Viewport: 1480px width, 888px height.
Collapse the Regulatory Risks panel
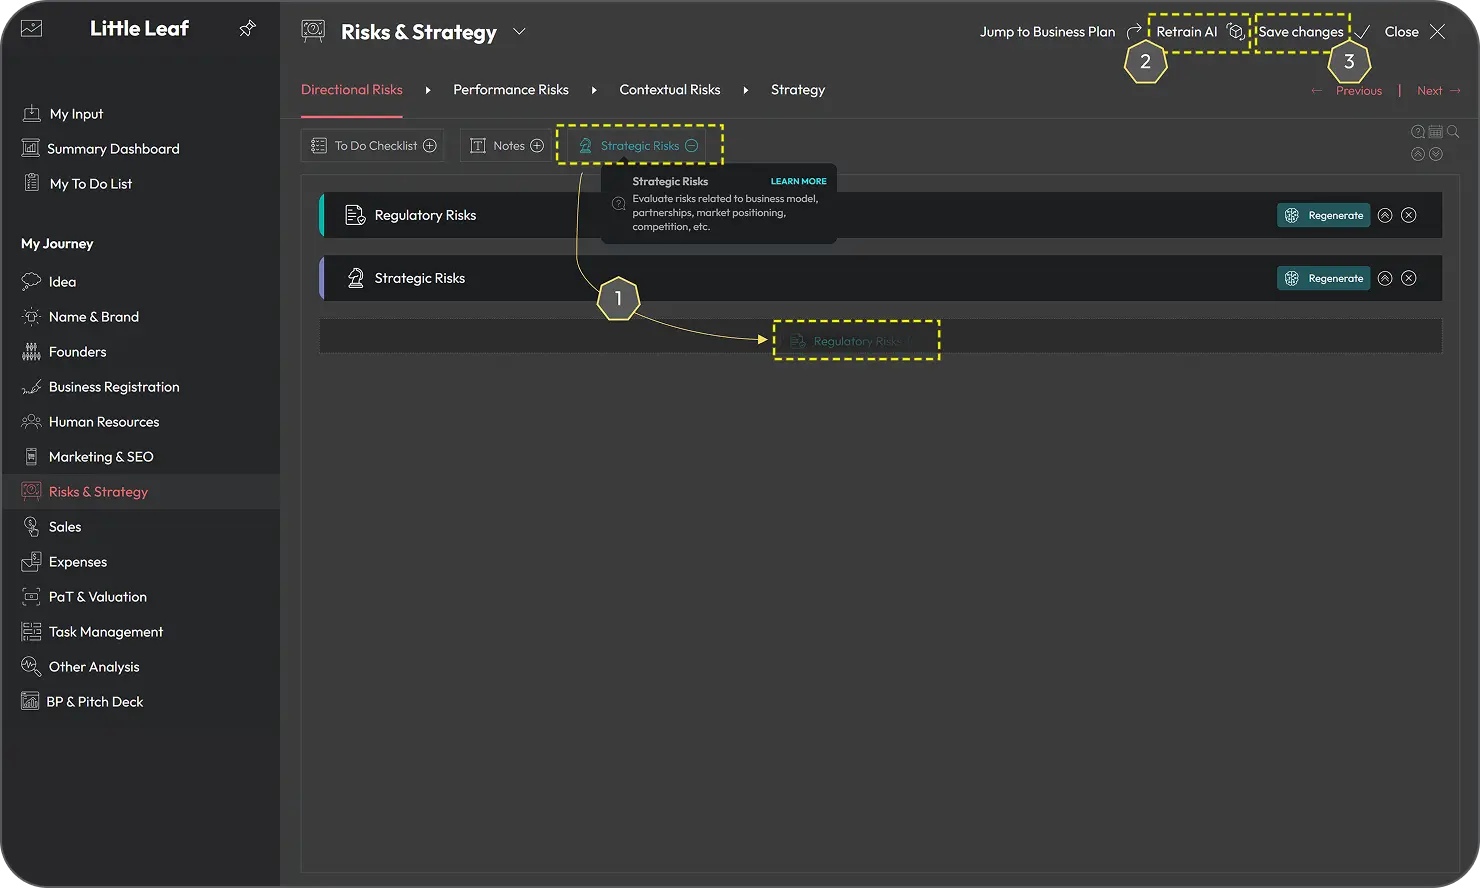(1385, 215)
